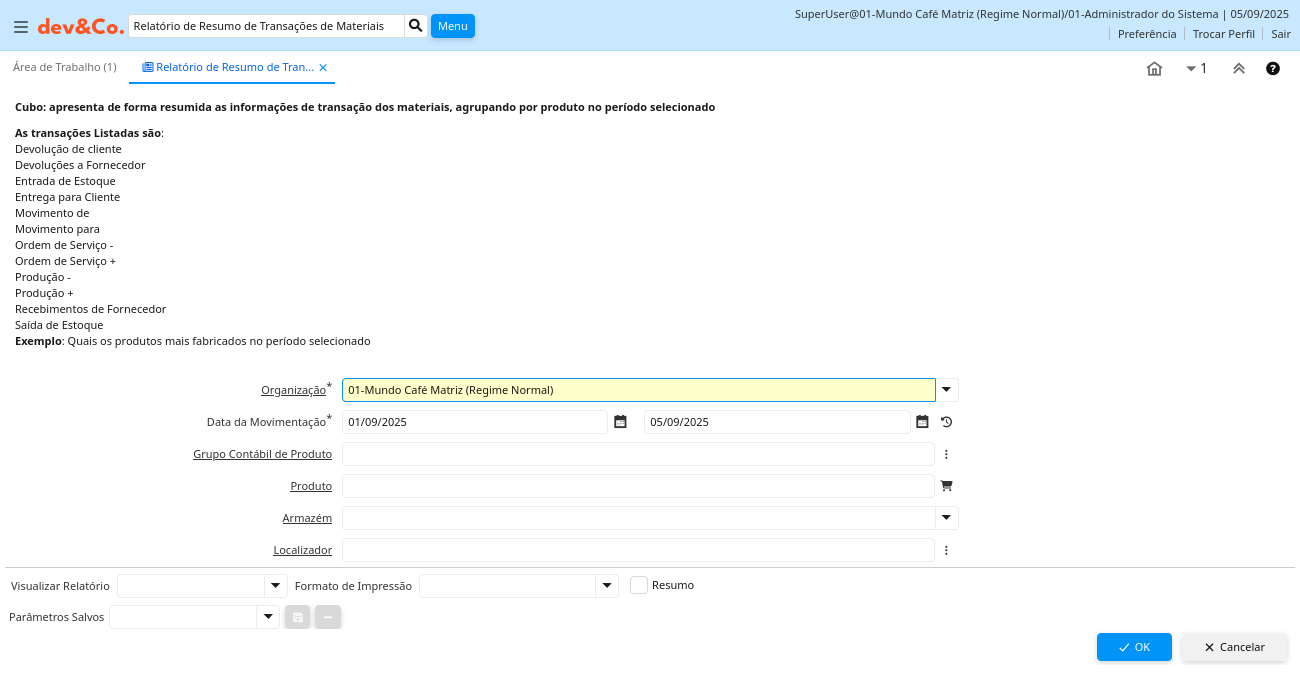Click the date history clock icon
This screenshot has height=674, width=1300.
[946, 422]
